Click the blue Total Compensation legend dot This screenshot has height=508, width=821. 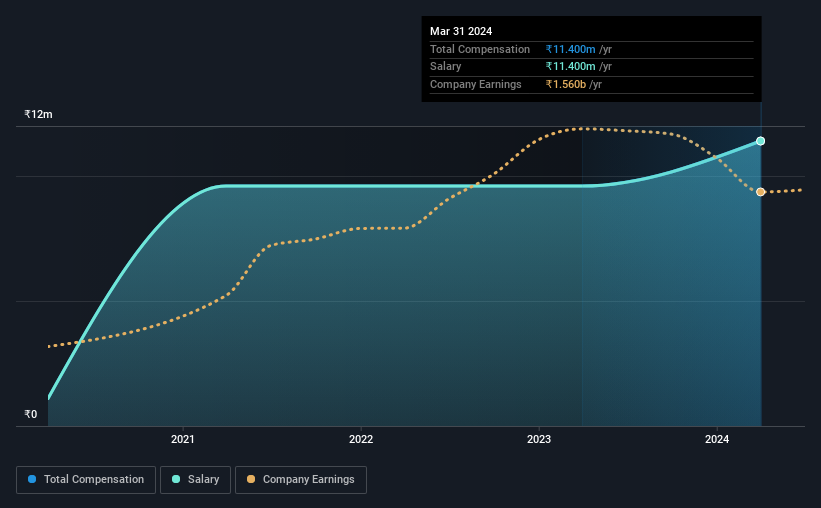click(x=32, y=479)
